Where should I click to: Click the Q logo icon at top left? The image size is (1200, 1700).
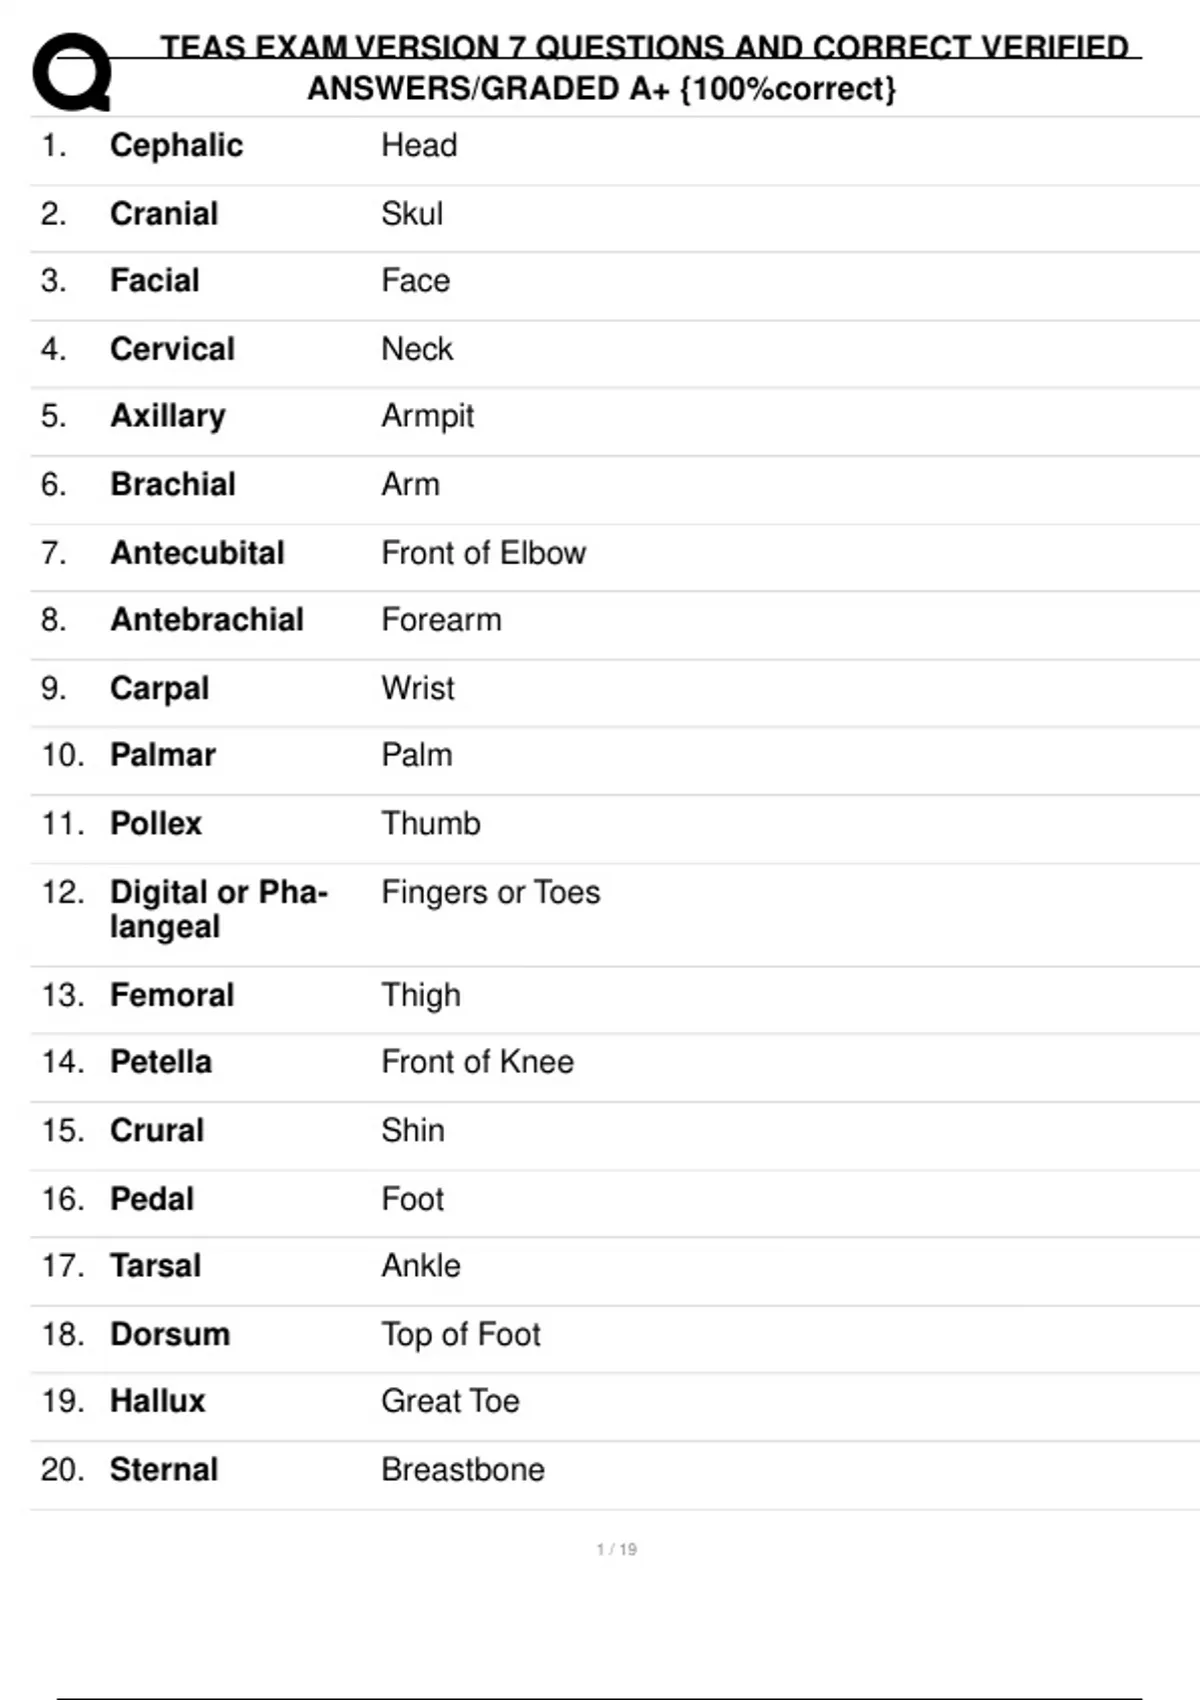point(71,72)
